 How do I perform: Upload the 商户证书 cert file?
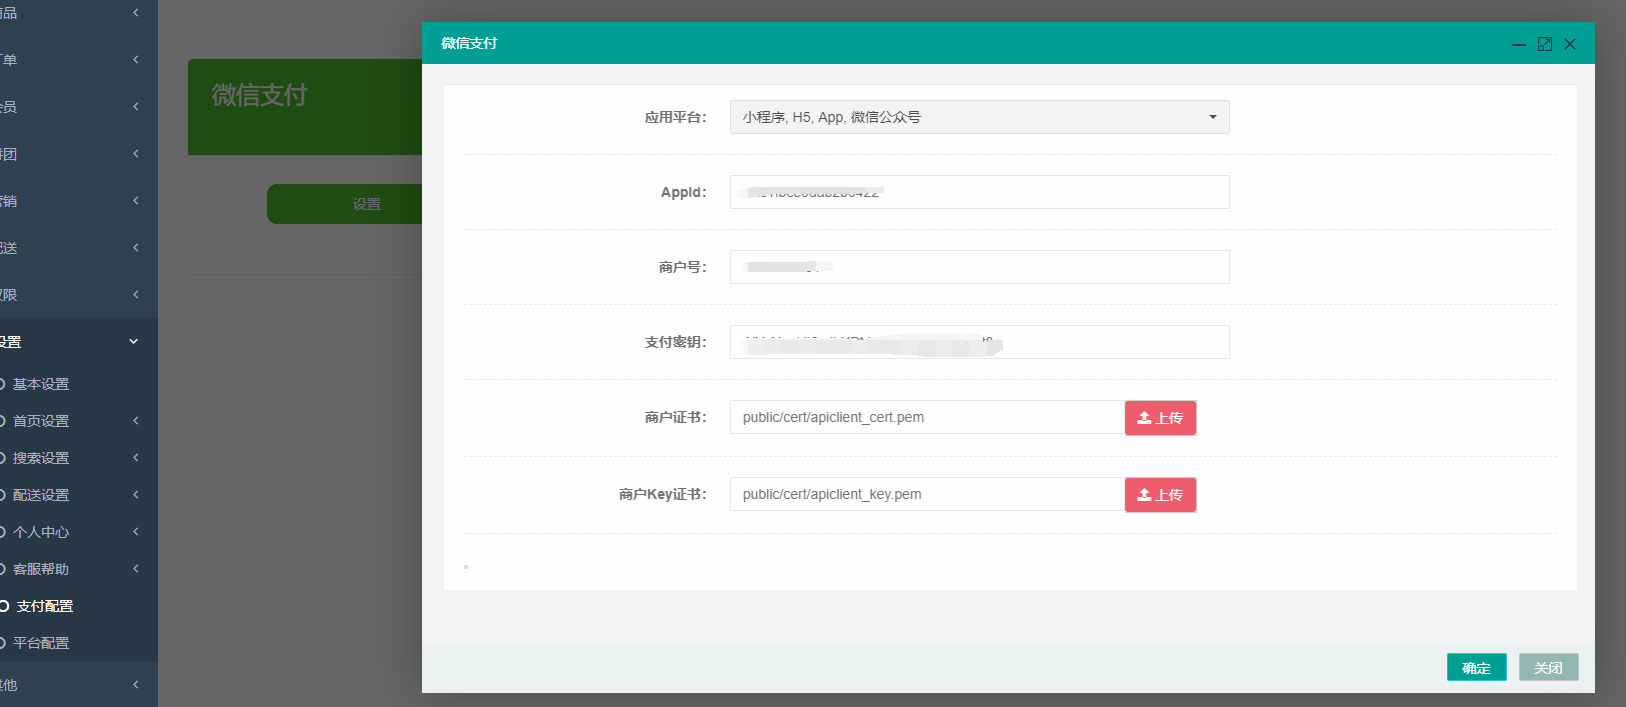pos(1160,418)
